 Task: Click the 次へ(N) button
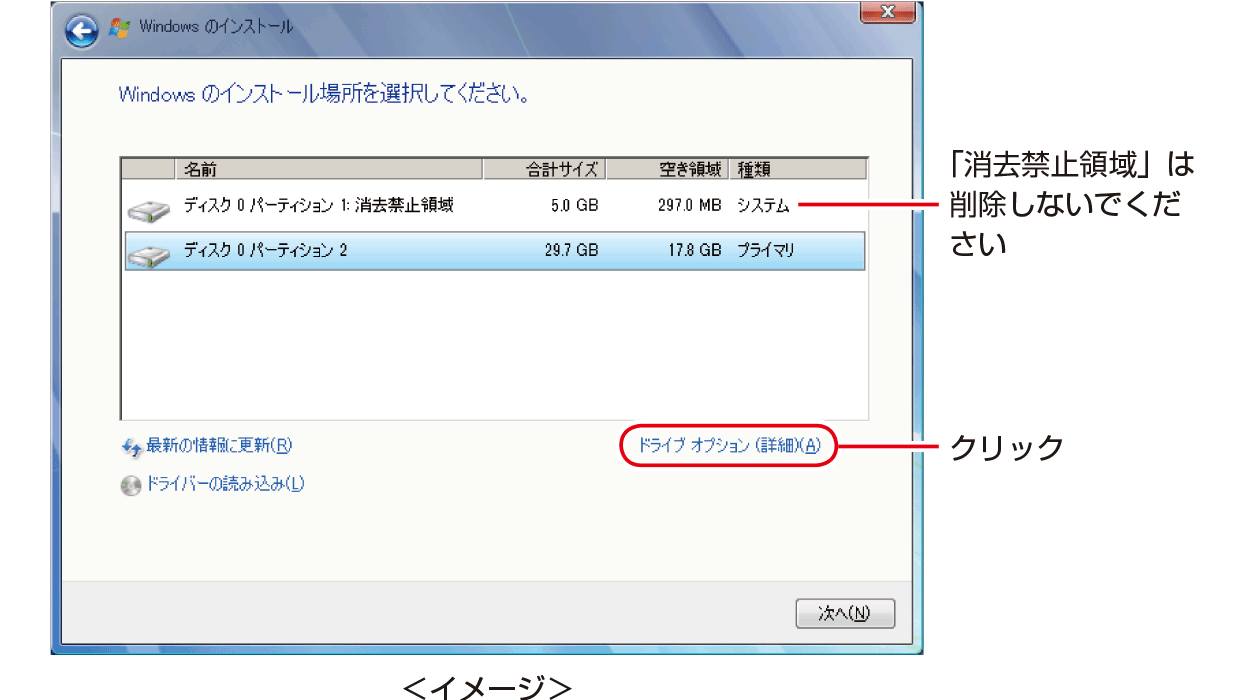(x=845, y=613)
